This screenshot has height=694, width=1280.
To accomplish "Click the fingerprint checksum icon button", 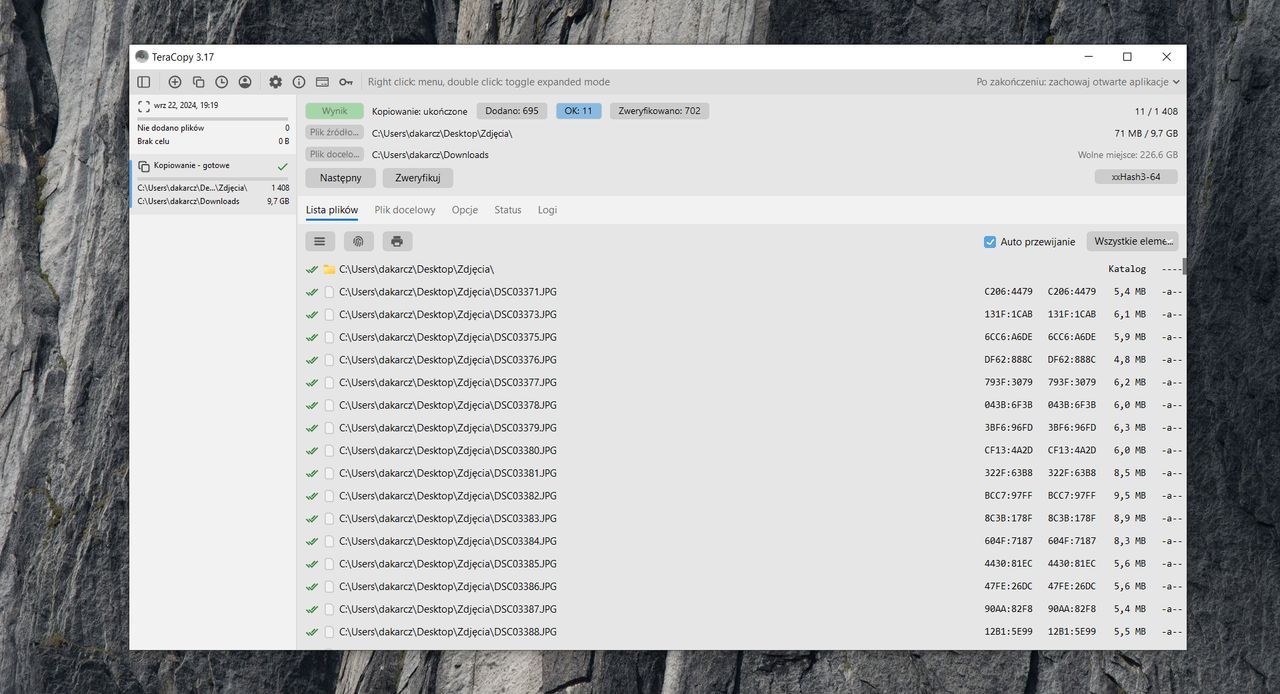I will (359, 241).
